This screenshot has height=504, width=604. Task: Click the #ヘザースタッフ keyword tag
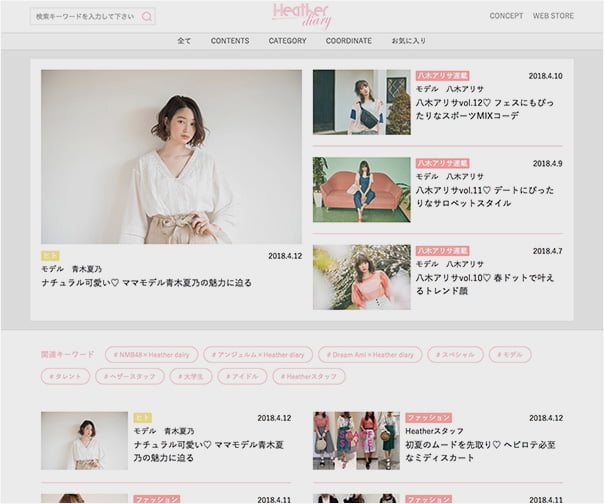[130, 376]
